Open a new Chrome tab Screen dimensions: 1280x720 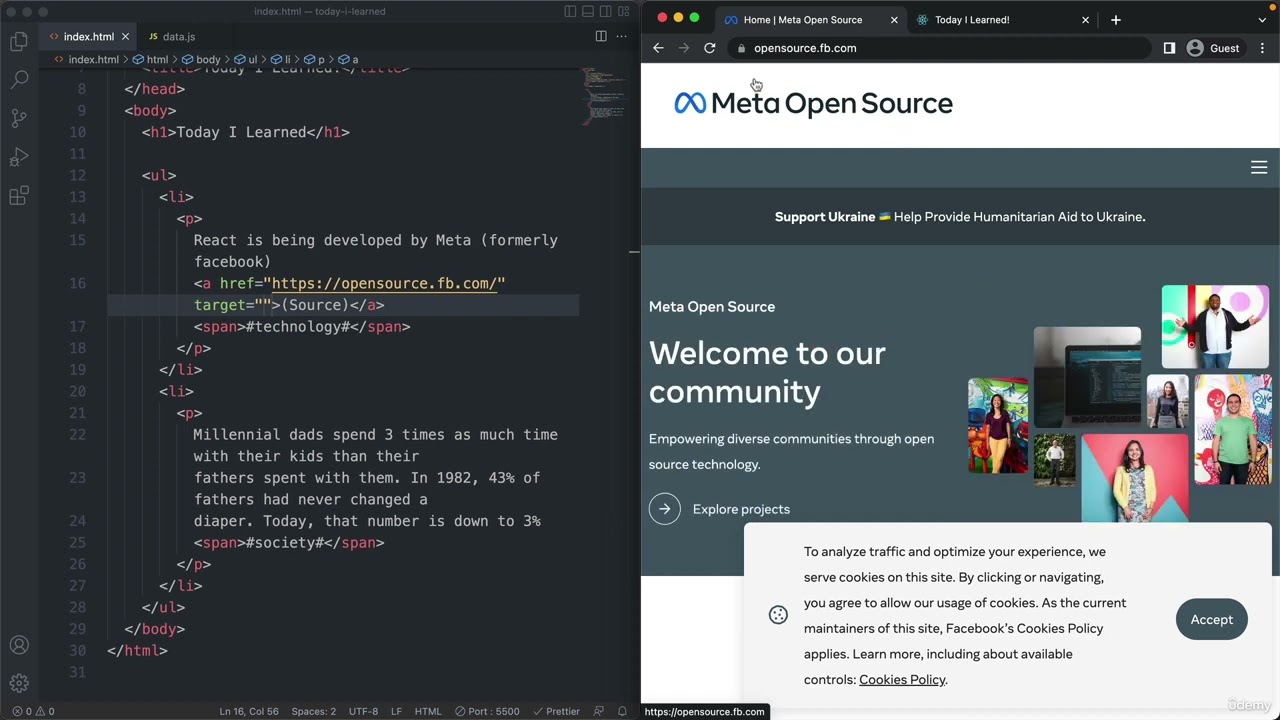[1116, 20]
